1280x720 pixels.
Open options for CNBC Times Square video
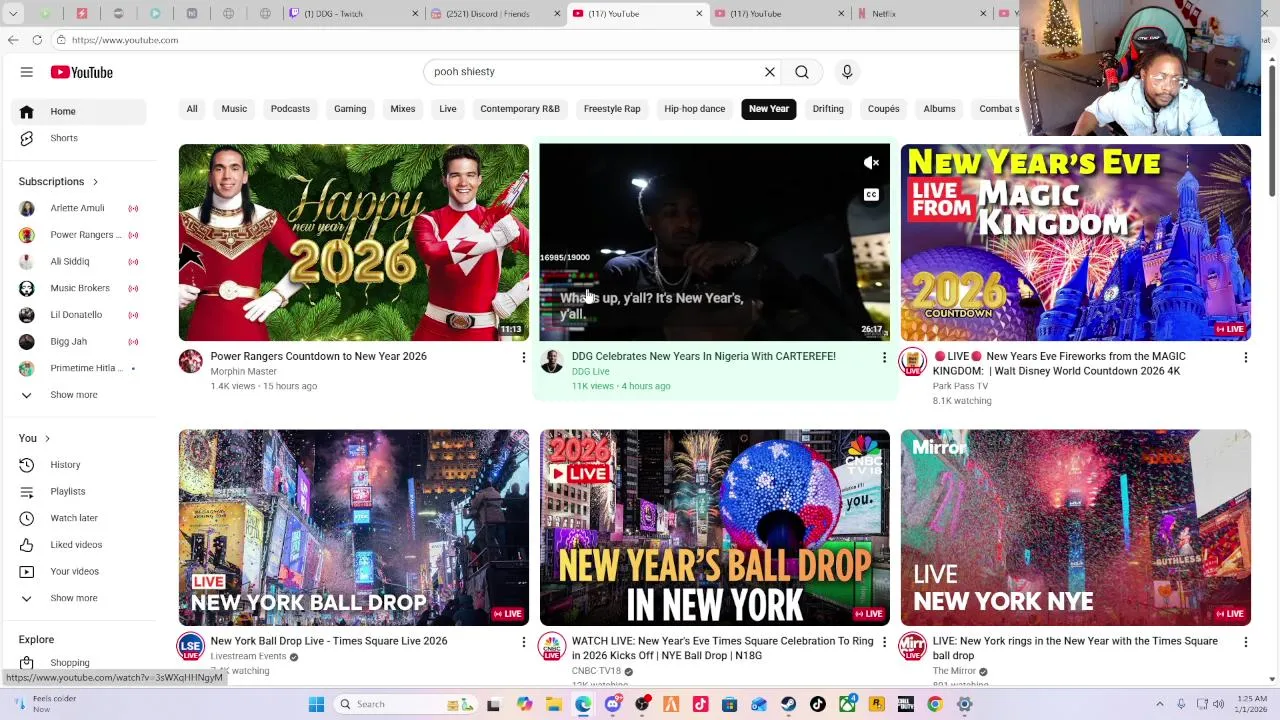pos(884,642)
